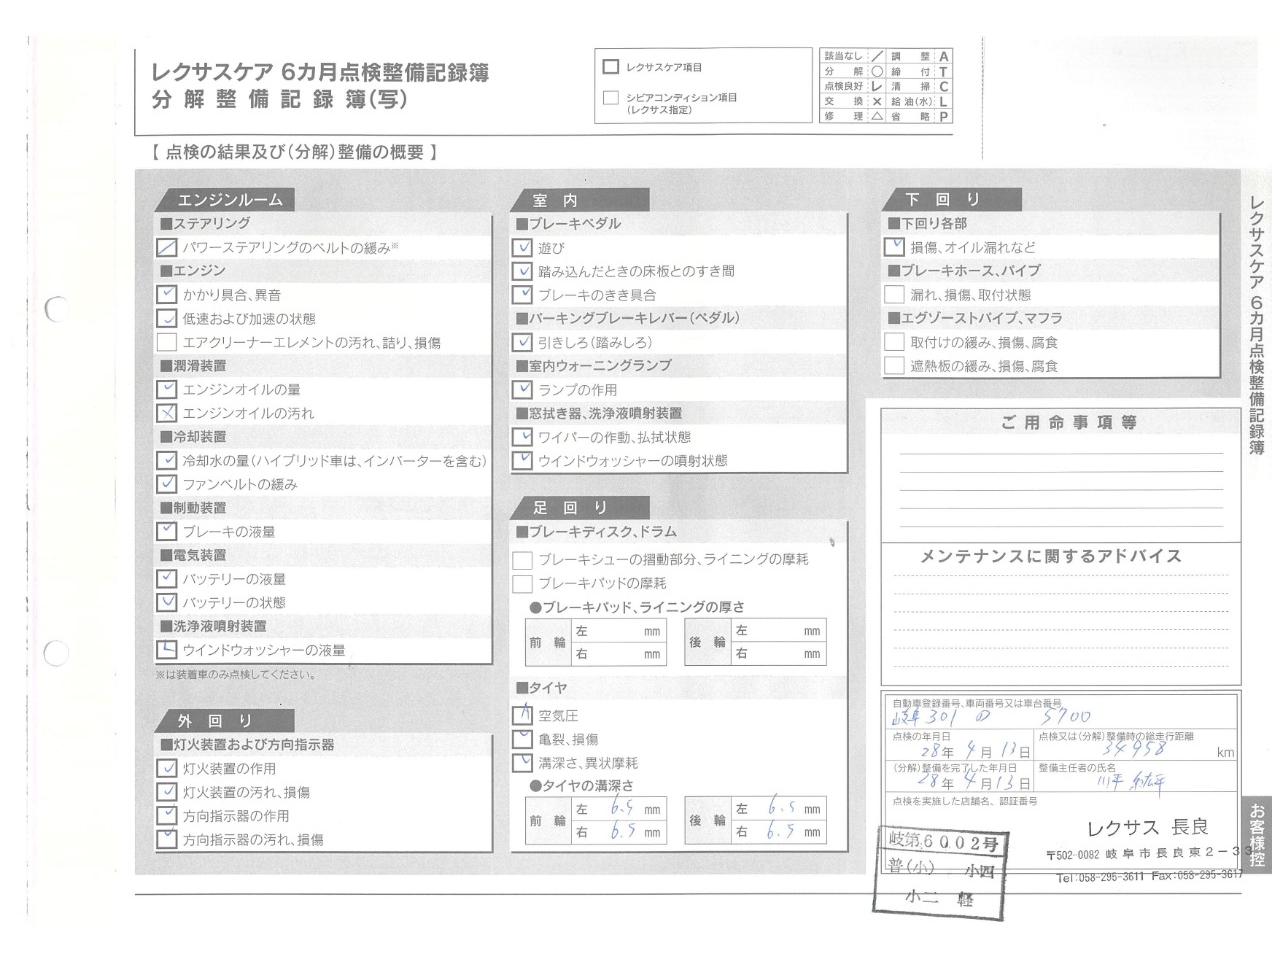Viewport: 1280px width, 960px height.
Task: Select the front-left brake pad thickness field
Action: click(618, 632)
